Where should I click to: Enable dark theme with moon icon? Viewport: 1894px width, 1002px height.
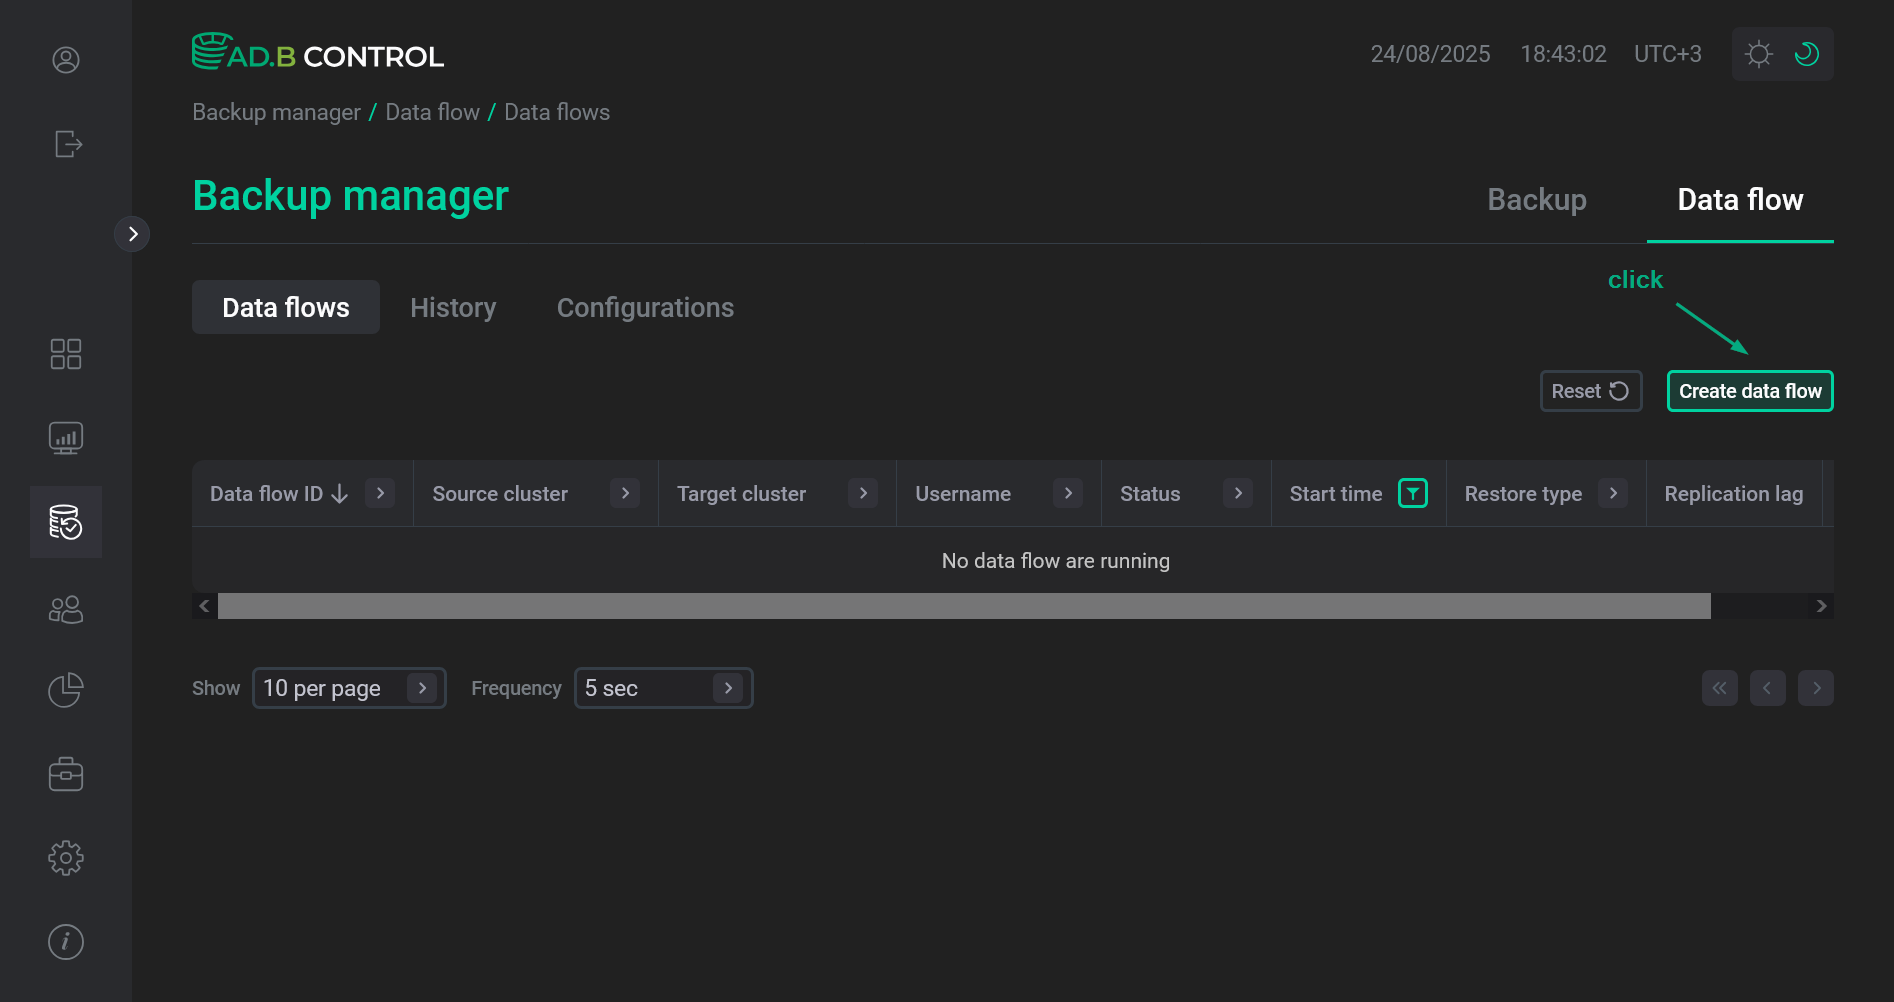pyautogui.click(x=1806, y=54)
